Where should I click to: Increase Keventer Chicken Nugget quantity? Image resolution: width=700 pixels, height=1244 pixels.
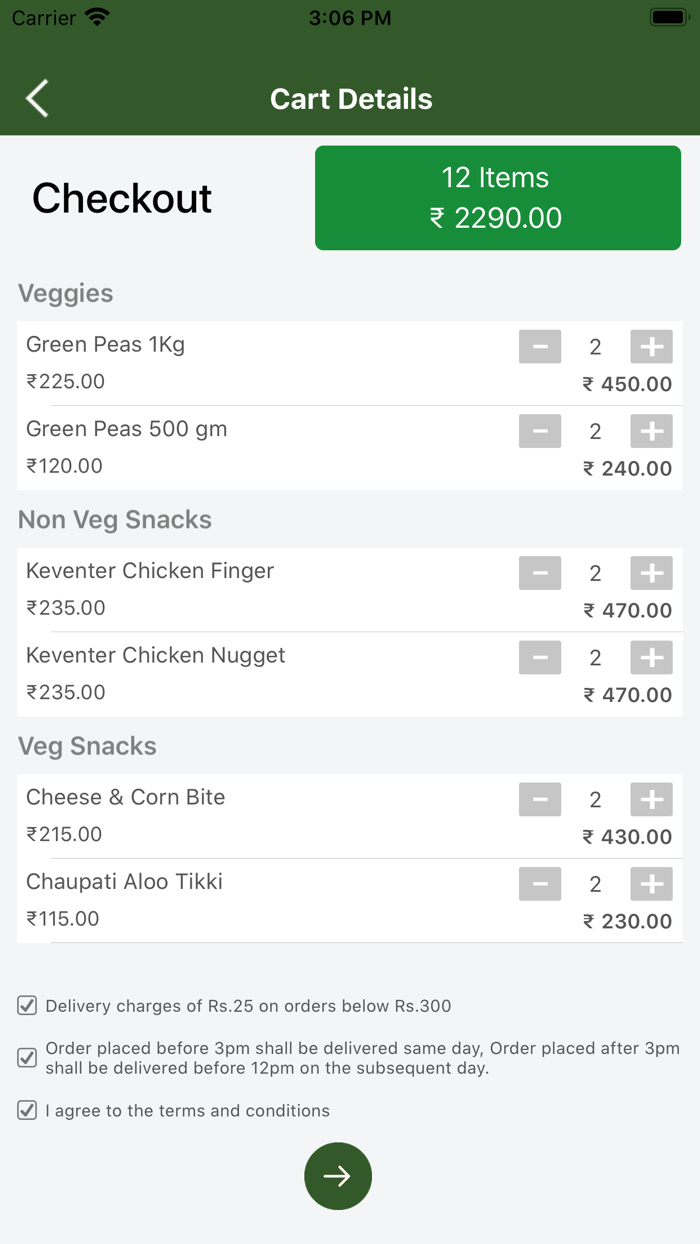pos(651,657)
